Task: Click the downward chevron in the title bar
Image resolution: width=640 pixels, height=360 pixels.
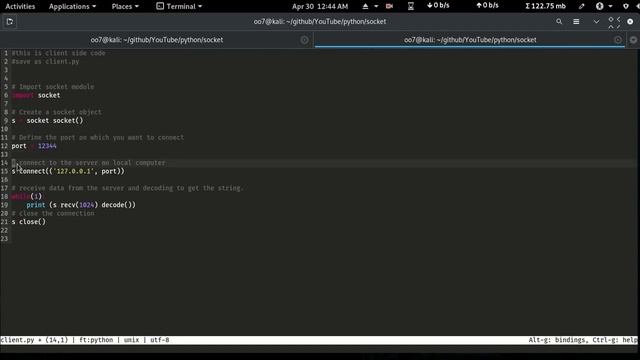Action: (596, 22)
